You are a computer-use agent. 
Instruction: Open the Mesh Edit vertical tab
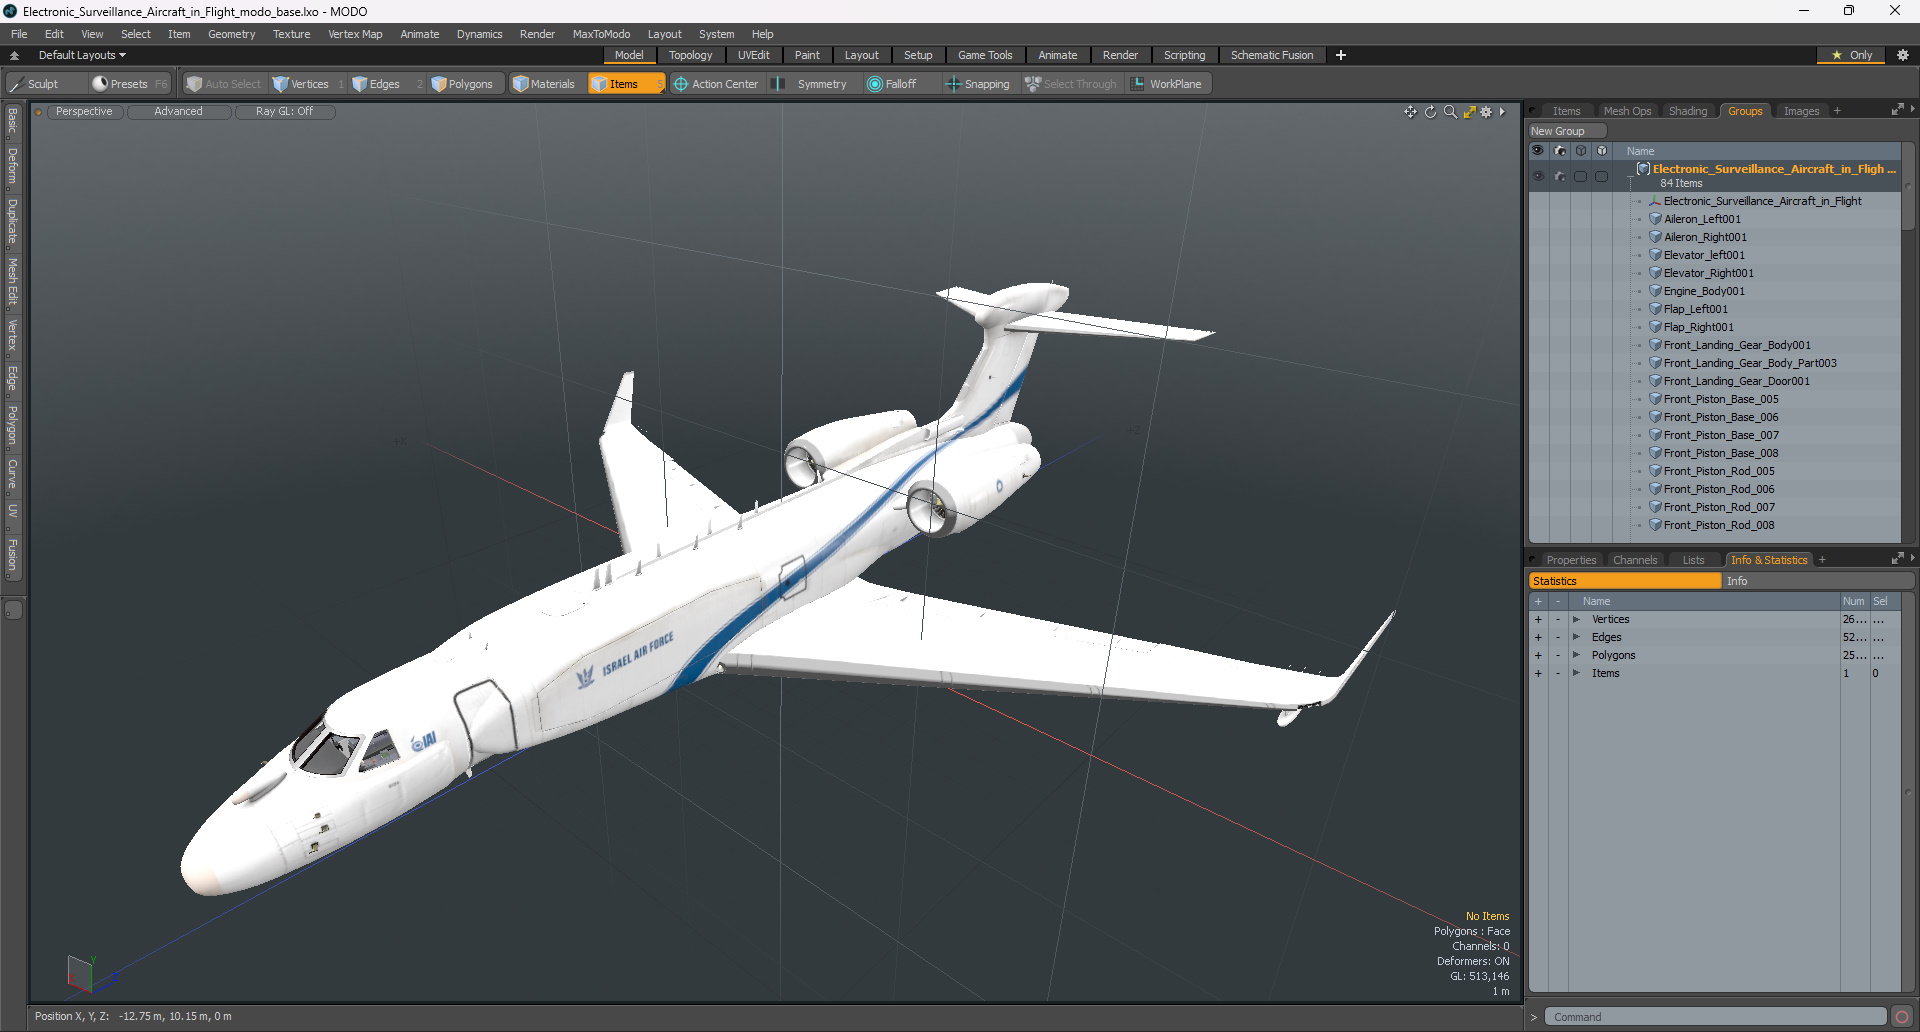coord(13,281)
